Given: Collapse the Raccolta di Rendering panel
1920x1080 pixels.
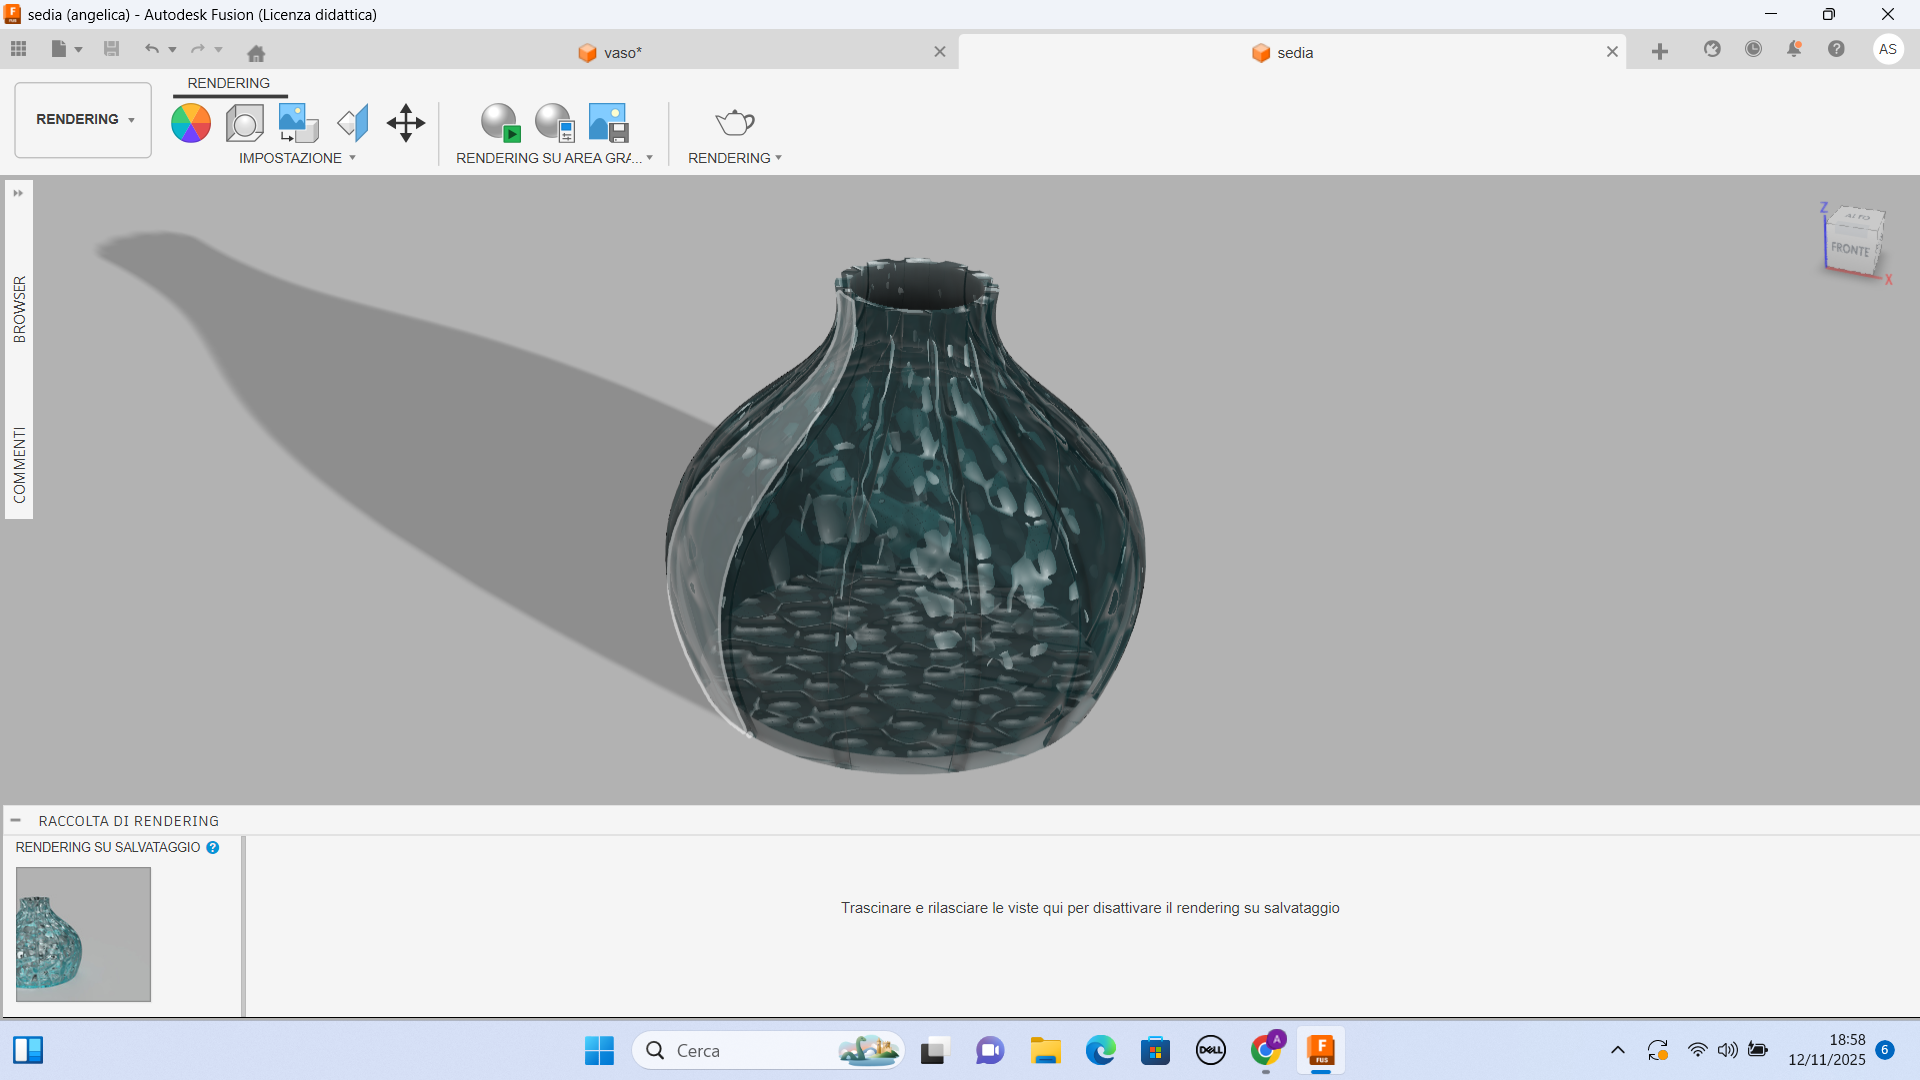Looking at the screenshot, I should (16, 820).
